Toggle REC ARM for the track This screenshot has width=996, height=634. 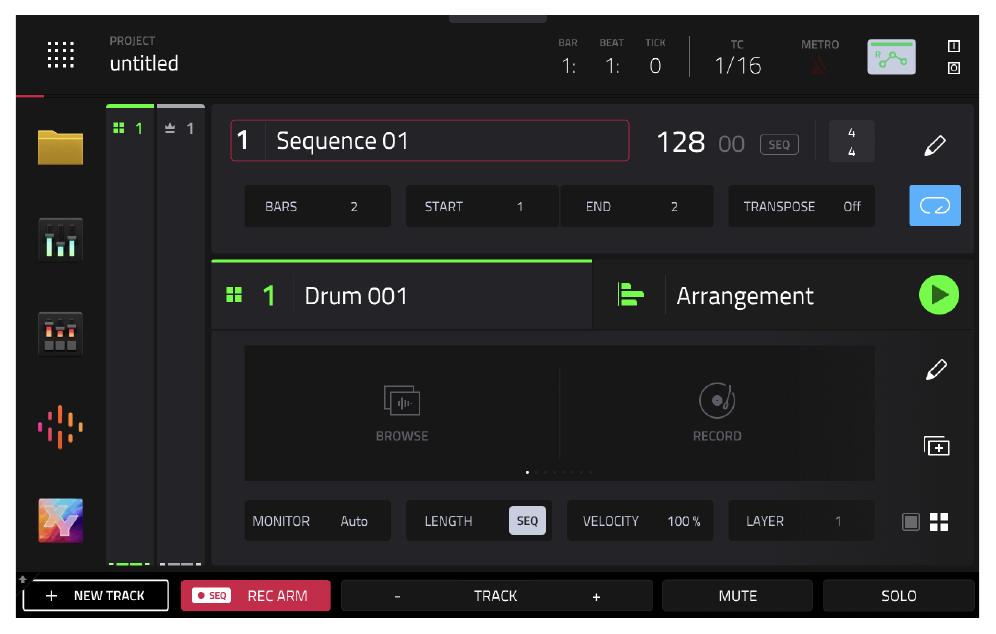pos(255,596)
